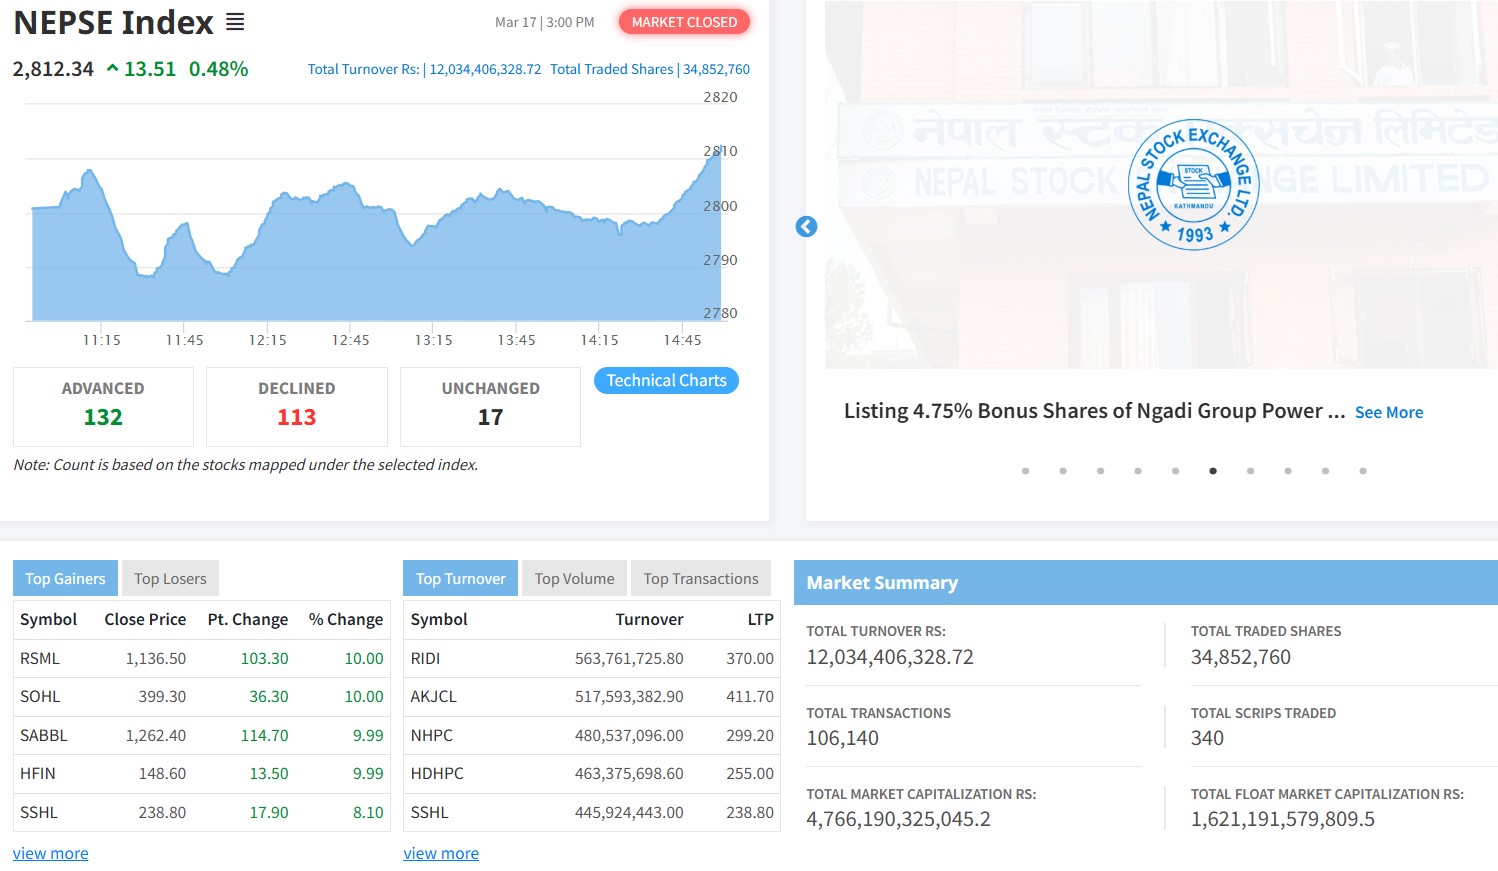Click the green up-arrow beside 13.51
This screenshot has width=1498, height=871.
[112, 69]
